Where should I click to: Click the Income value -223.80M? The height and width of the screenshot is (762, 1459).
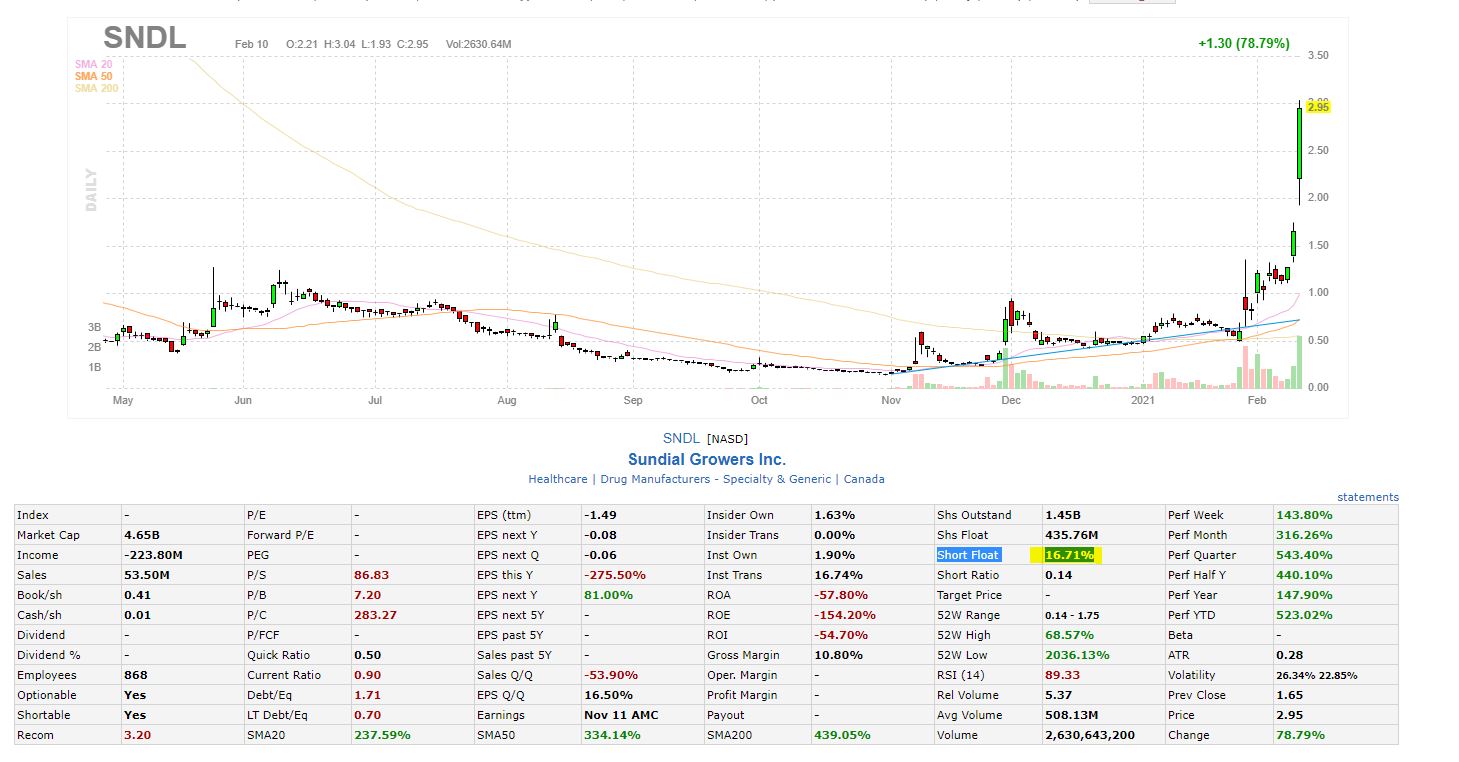pyautogui.click(x=153, y=555)
